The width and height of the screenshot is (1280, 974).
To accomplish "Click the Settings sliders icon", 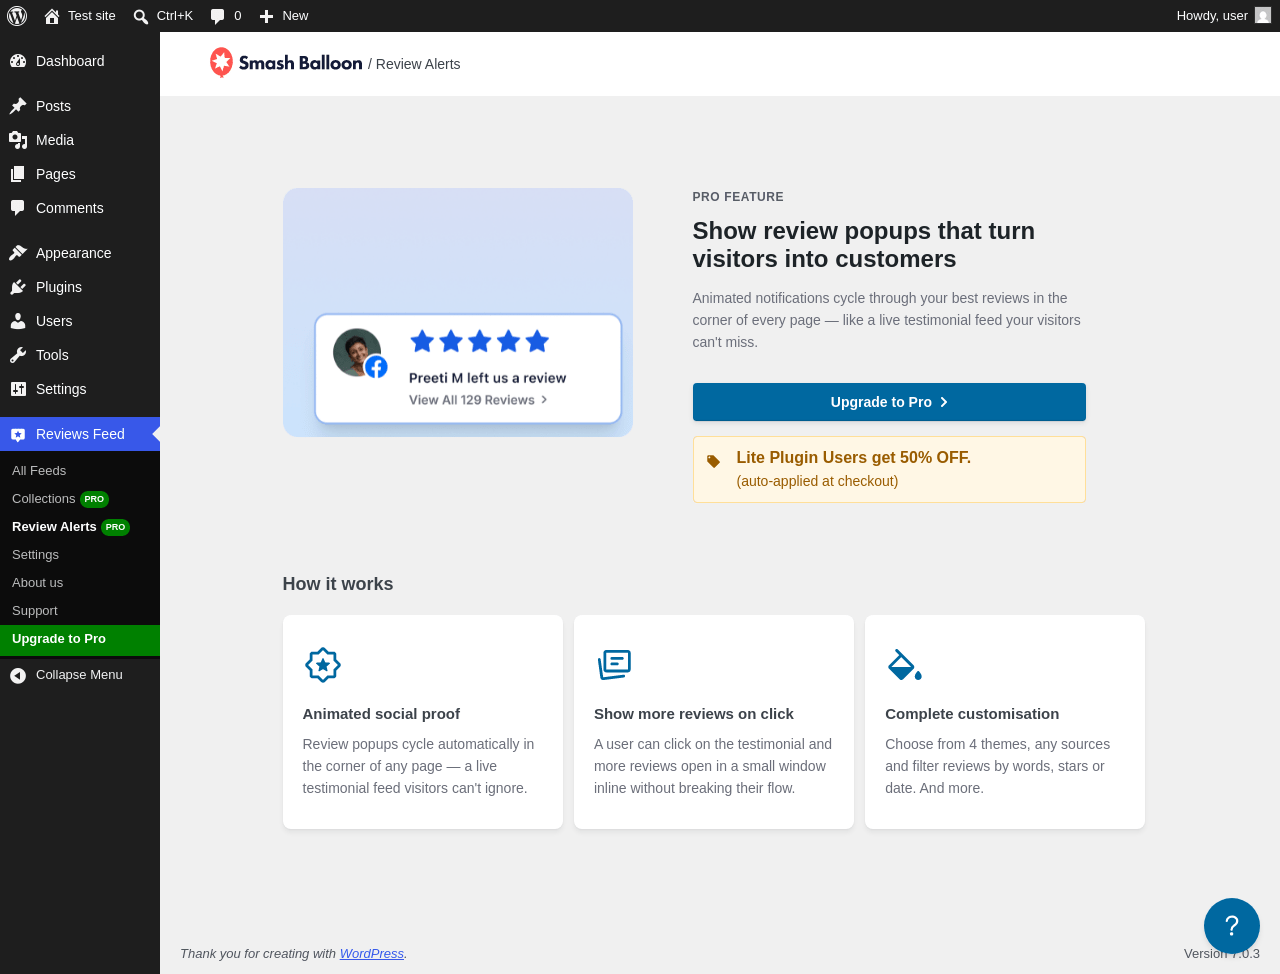I will coord(18,389).
